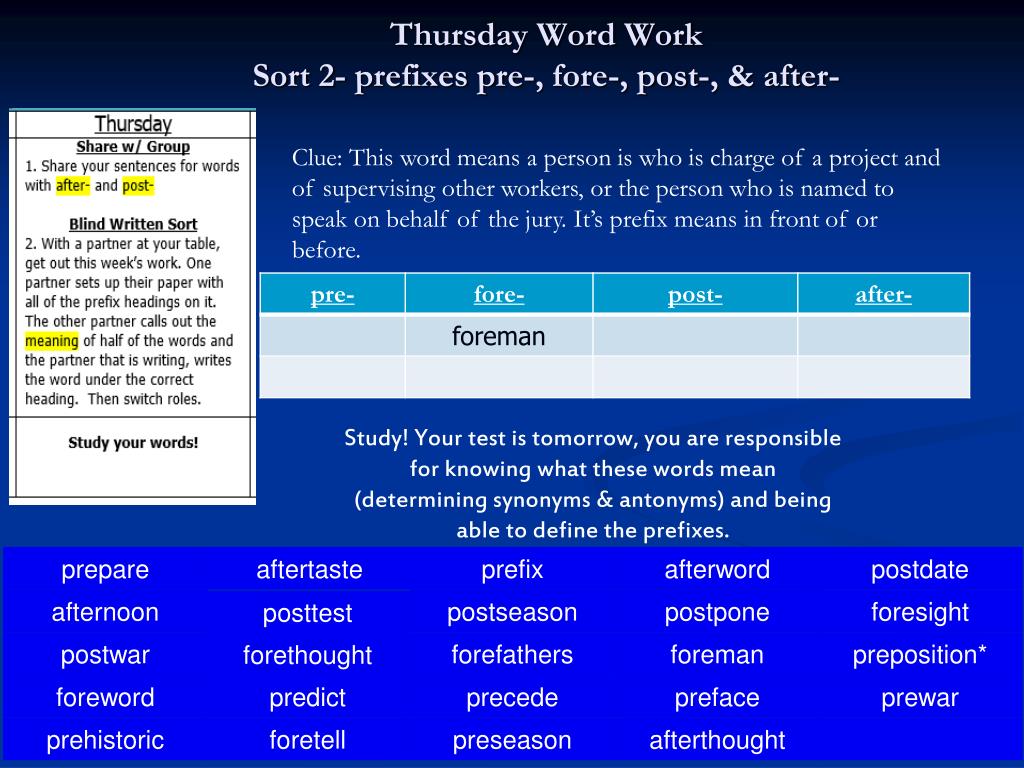This screenshot has height=768, width=1024.
Task: Click the highlighted 'post-' in the card
Action: [x=138, y=185]
